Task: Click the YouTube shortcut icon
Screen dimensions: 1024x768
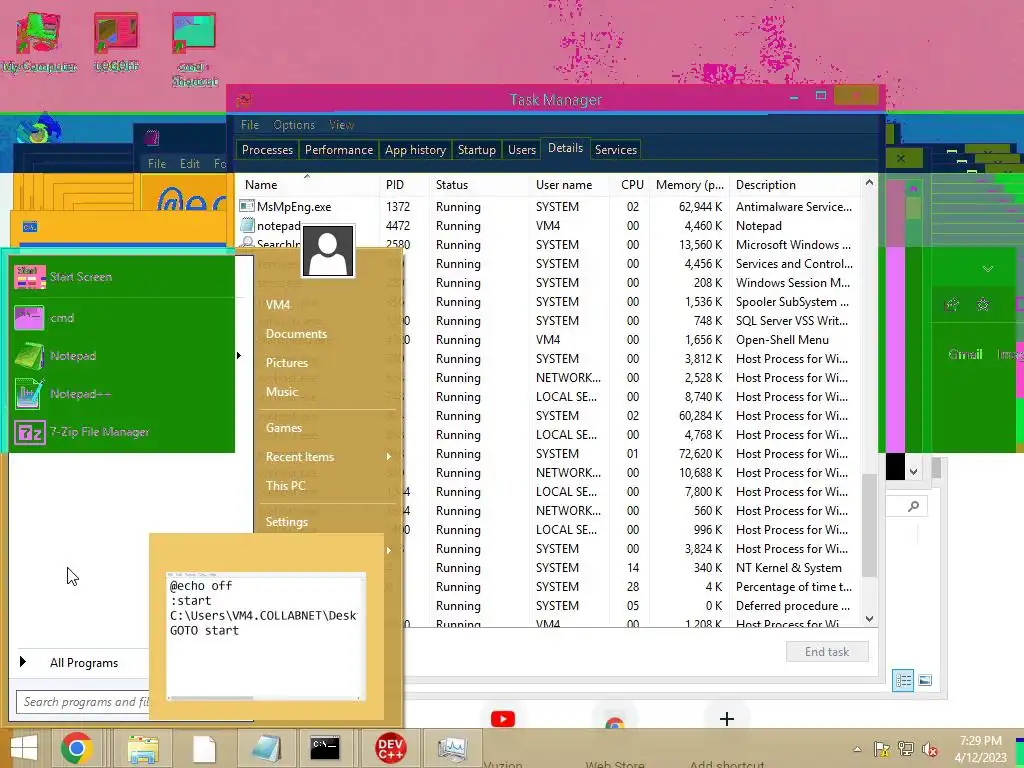Action: (502, 719)
